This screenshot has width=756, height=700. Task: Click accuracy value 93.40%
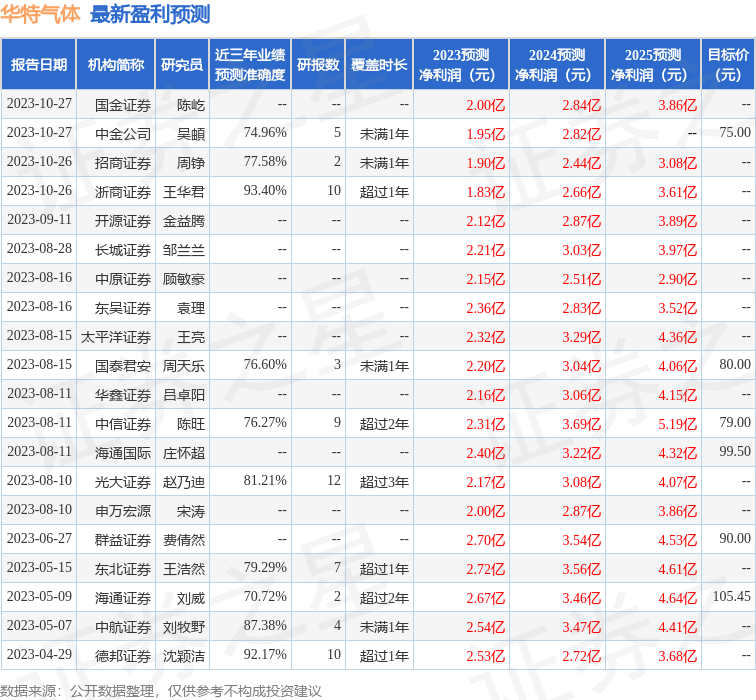[265, 190]
